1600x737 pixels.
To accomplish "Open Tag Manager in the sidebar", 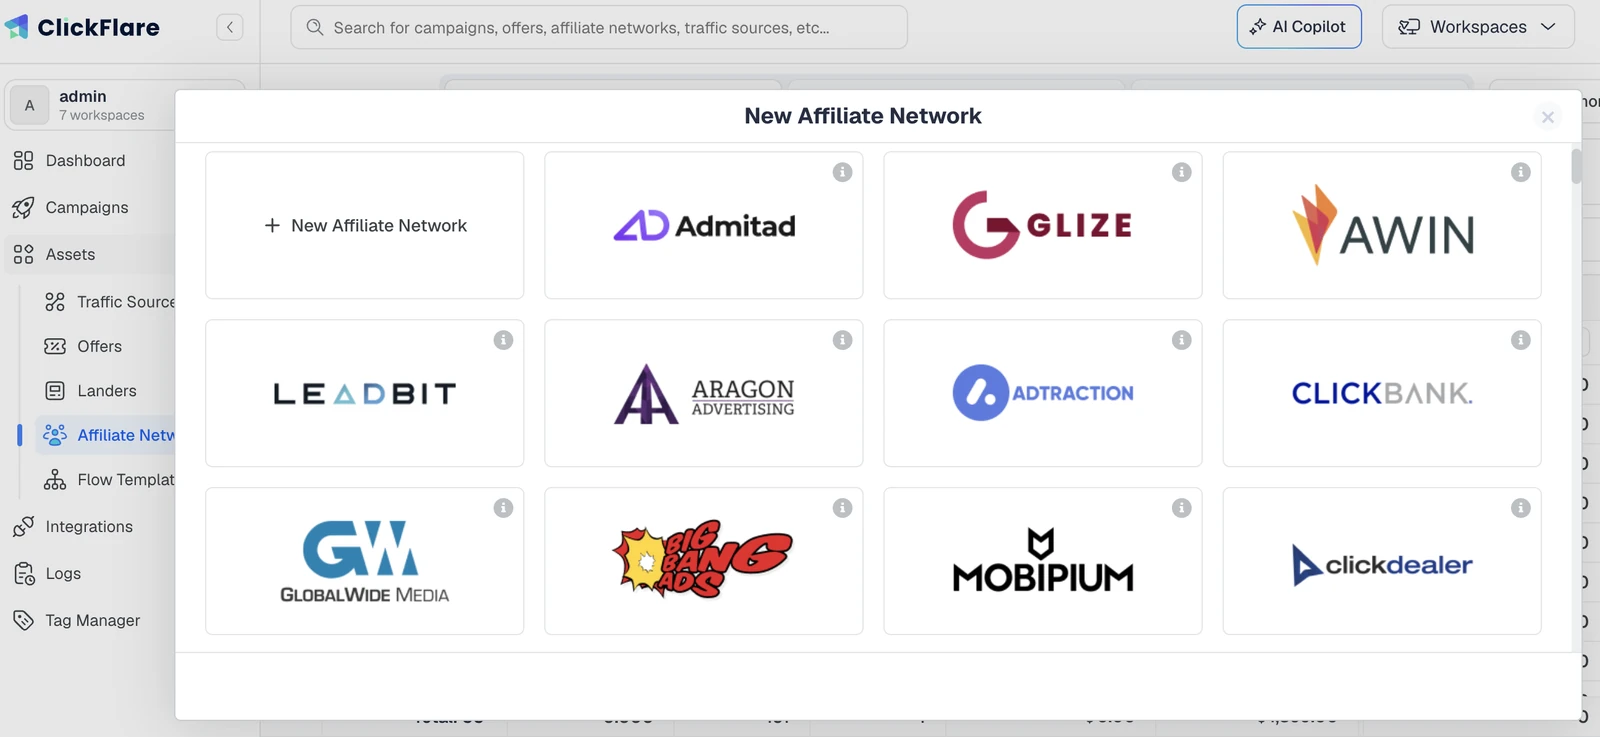I will pos(88,620).
